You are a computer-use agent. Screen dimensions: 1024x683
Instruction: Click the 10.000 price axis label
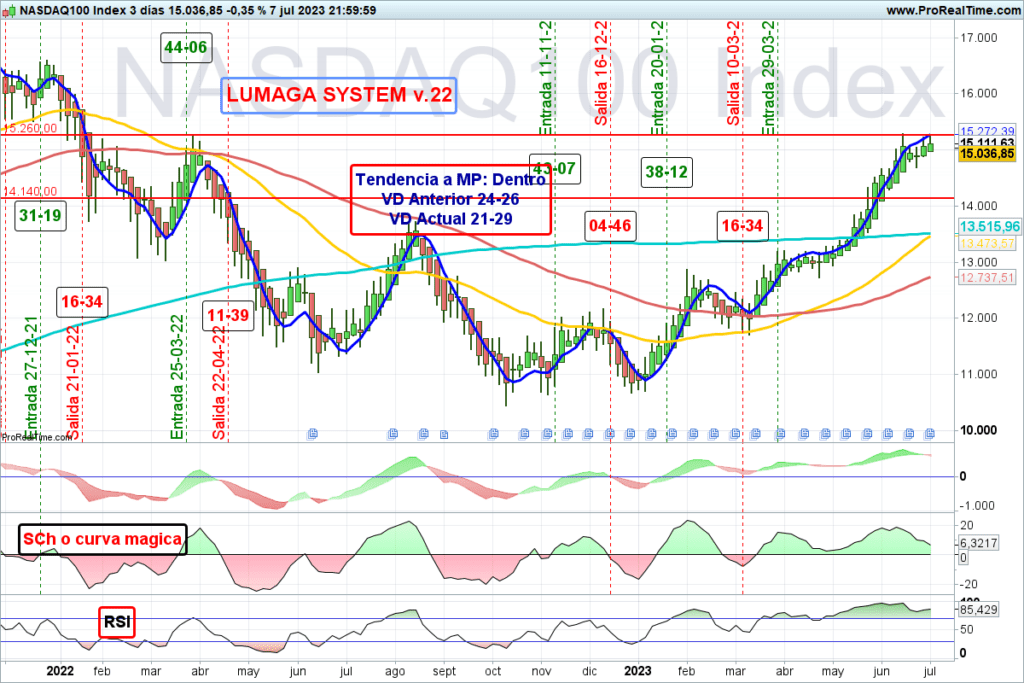pos(978,430)
